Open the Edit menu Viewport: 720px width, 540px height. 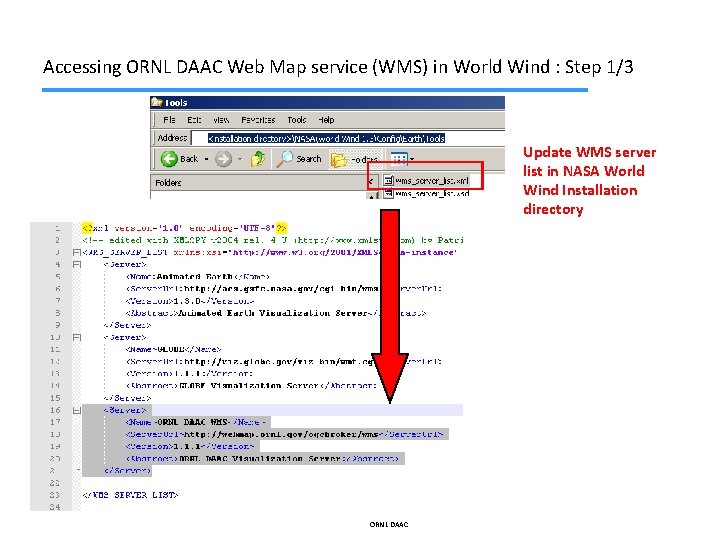(x=194, y=120)
